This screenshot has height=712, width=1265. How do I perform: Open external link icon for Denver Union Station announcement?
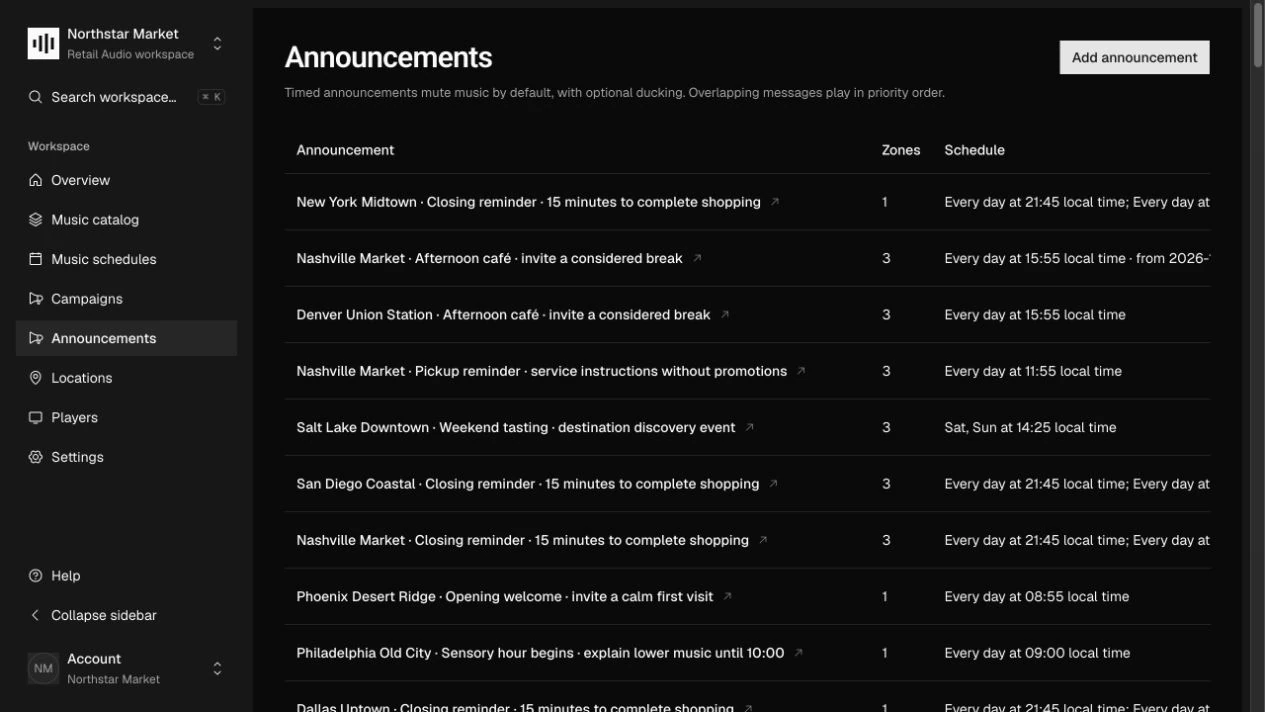[x=725, y=315]
